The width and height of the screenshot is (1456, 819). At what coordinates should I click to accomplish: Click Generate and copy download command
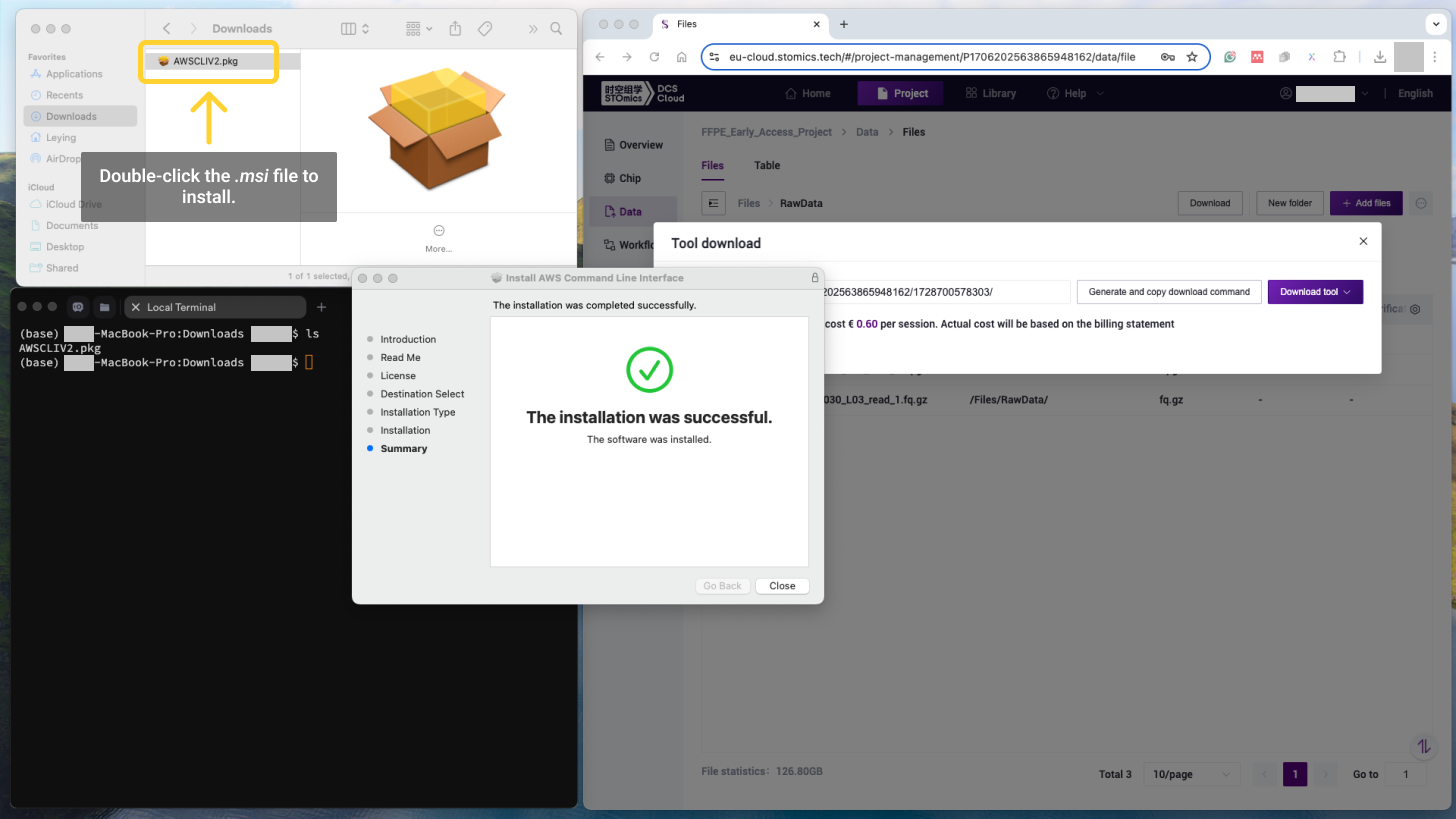coord(1168,292)
